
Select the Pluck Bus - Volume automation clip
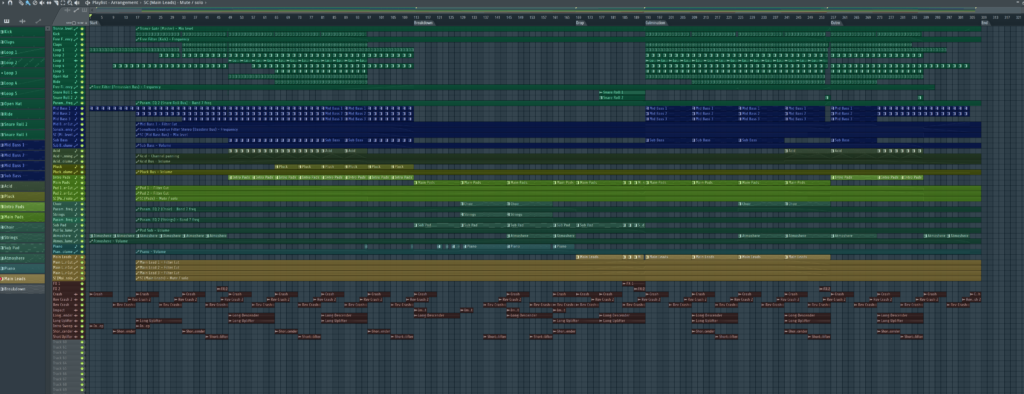[x=558, y=172]
